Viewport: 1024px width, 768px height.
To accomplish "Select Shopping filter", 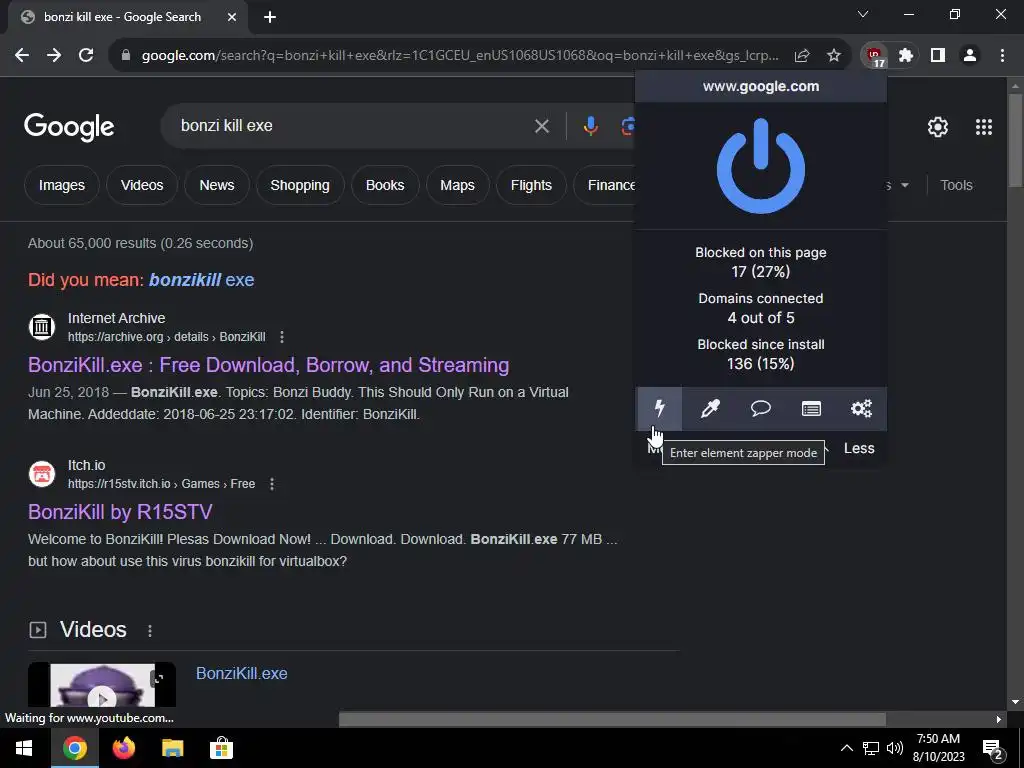I will [x=300, y=185].
